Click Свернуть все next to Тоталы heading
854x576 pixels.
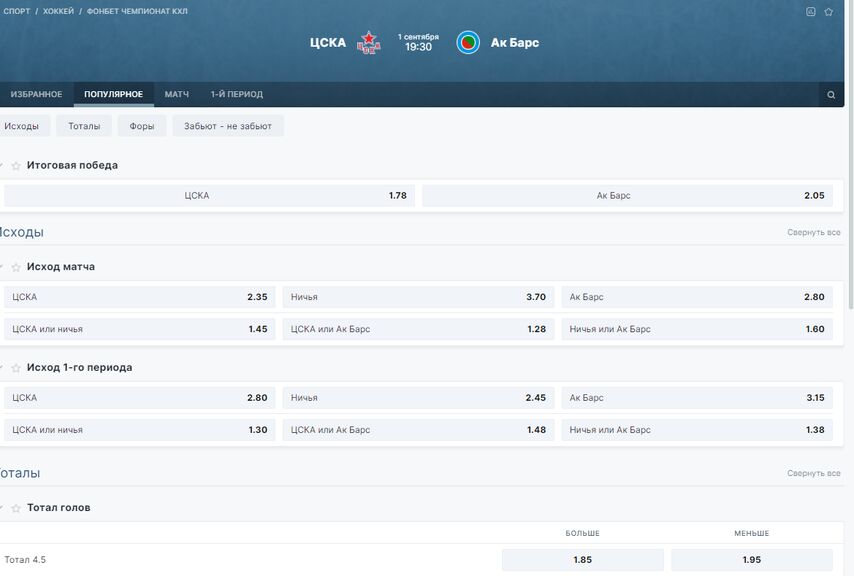[813, 474]
